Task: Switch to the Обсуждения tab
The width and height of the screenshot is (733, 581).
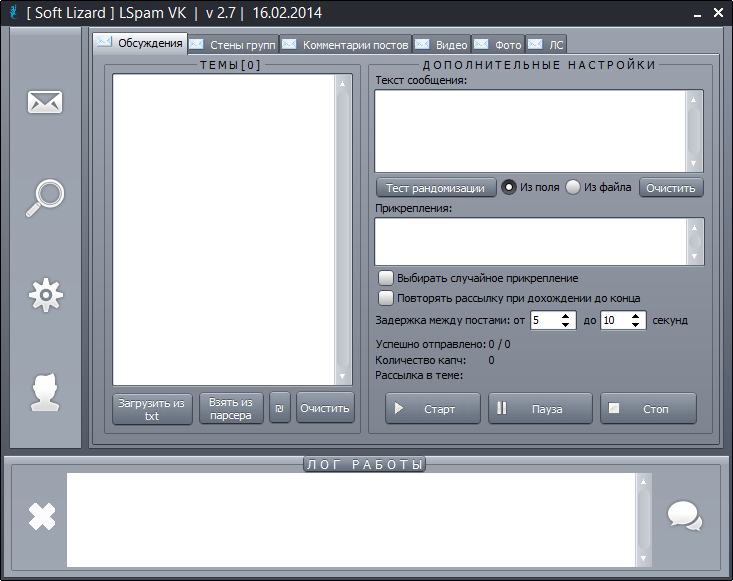Action: coord(140,43)
